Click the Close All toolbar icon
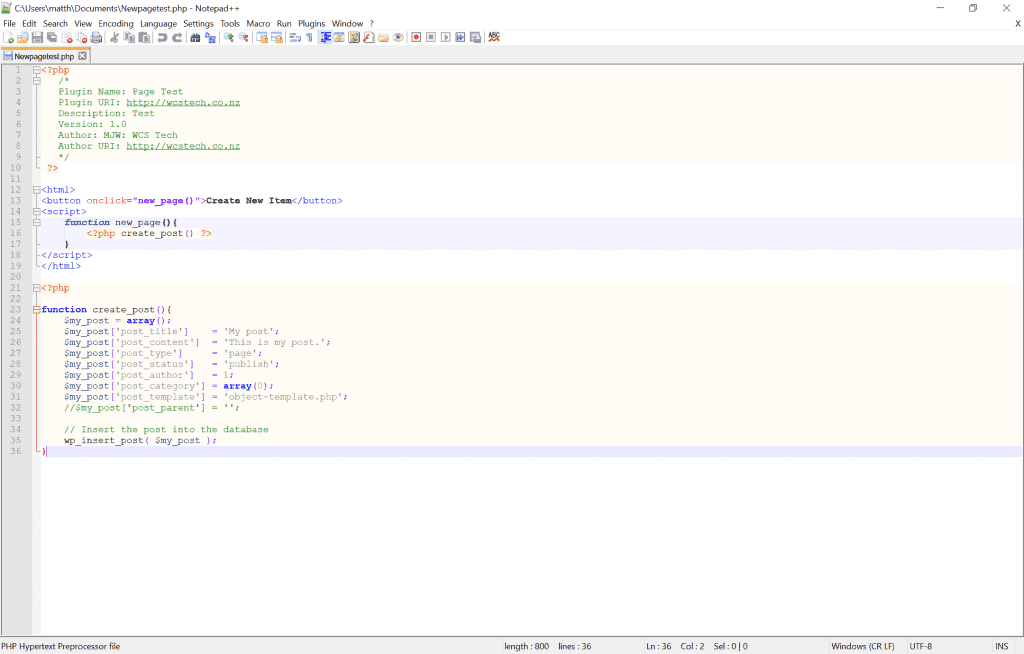 [x=81, y=37]
